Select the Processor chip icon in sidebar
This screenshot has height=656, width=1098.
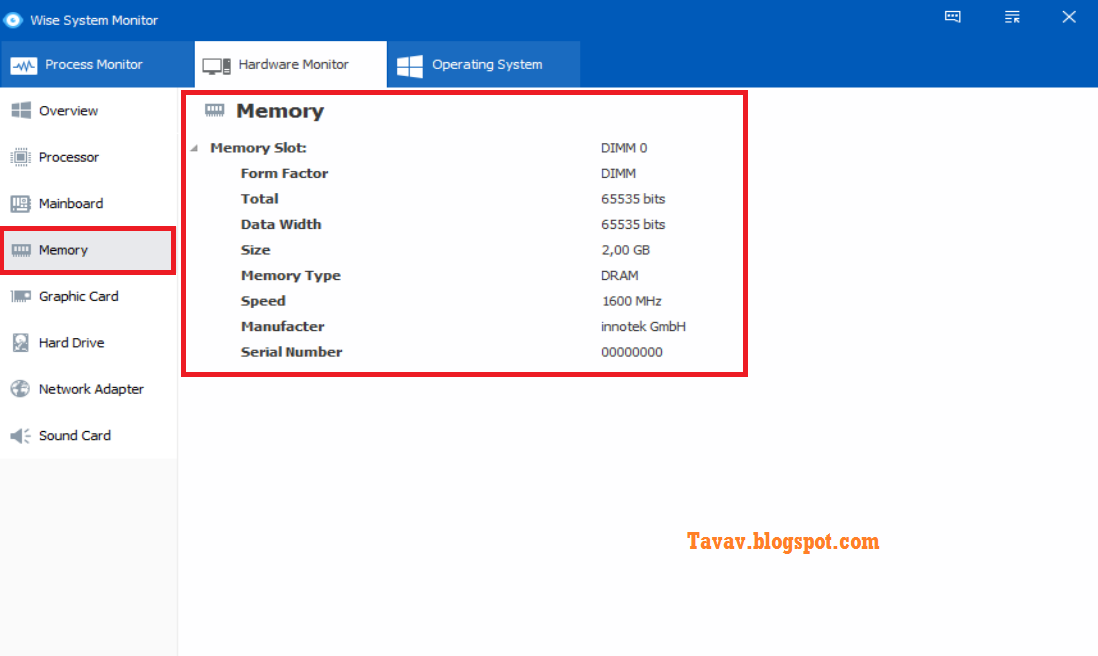pos(19,157)
